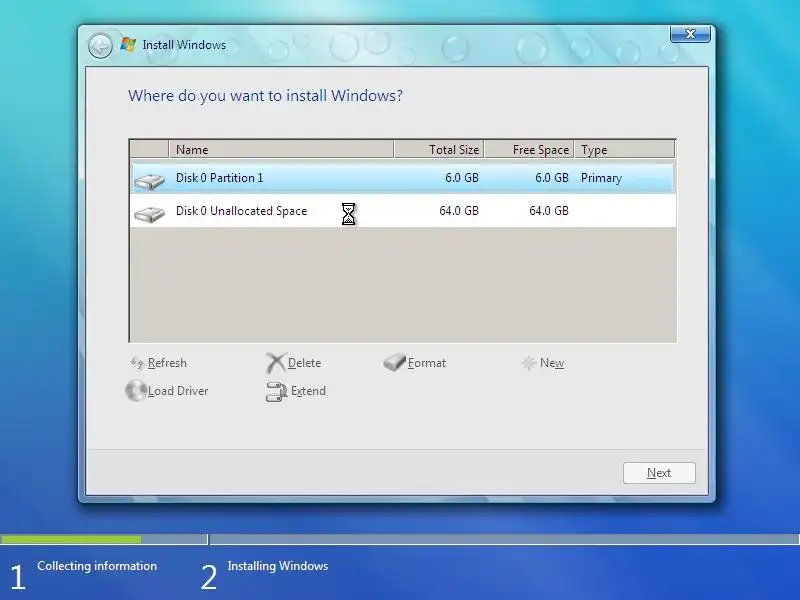This screenshot has height=600, width=800.
Task: Click the Primary type cell
Action: (x=601, y=178)
